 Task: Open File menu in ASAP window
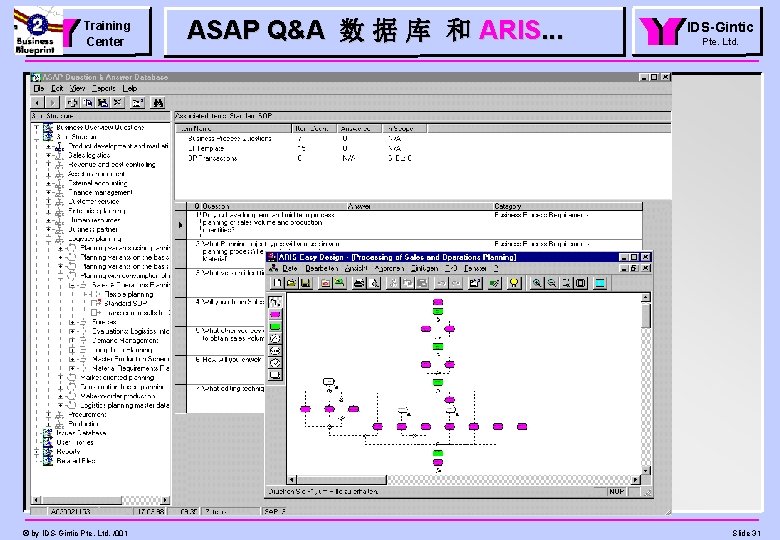(x=39, y=89)
